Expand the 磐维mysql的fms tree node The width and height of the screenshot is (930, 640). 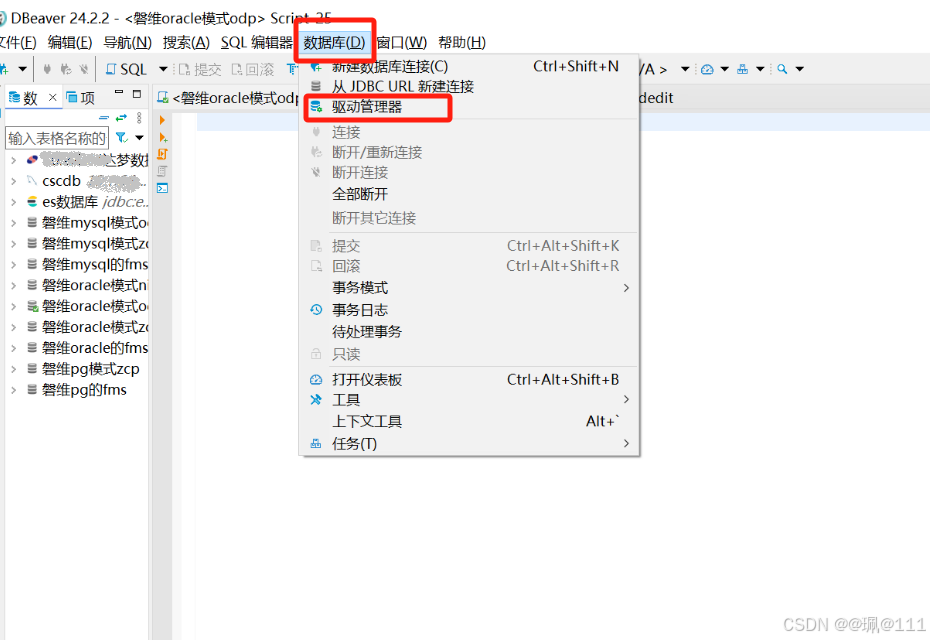14,265
